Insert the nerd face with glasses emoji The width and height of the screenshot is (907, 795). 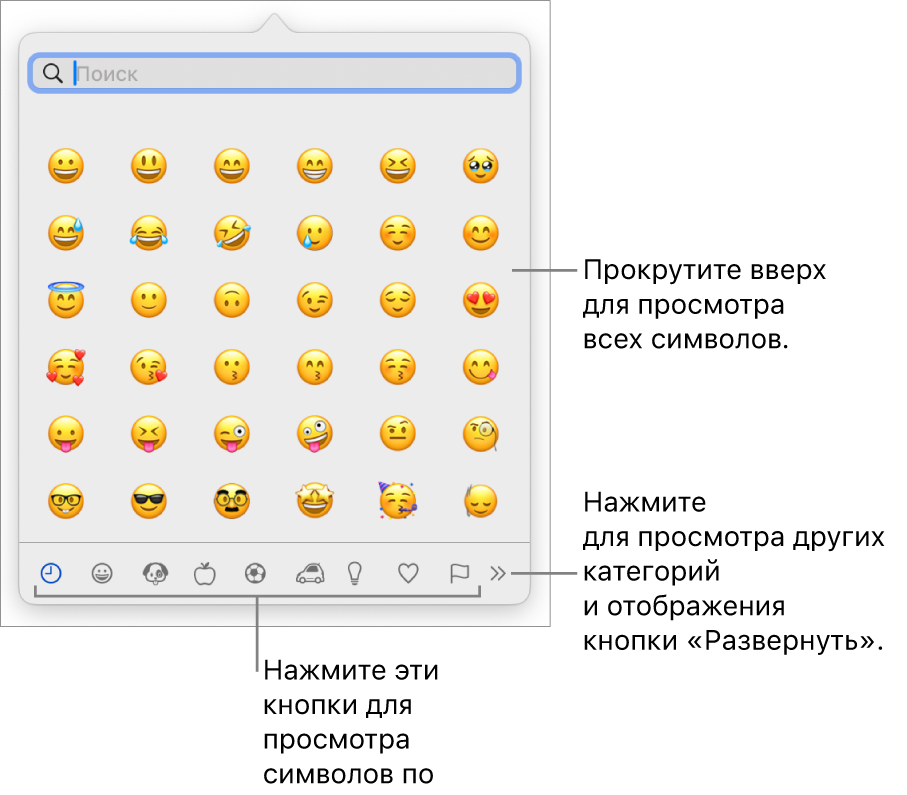click(x=66, y=500)
